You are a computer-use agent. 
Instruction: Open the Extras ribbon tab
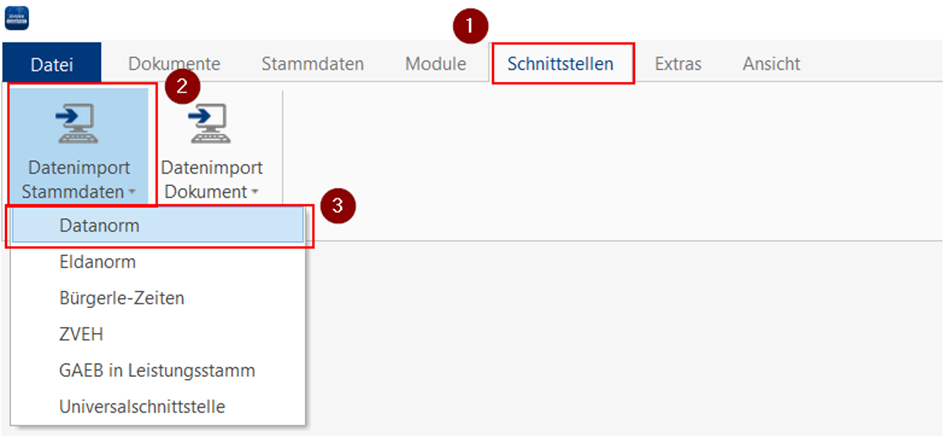(x=678, y=64)
